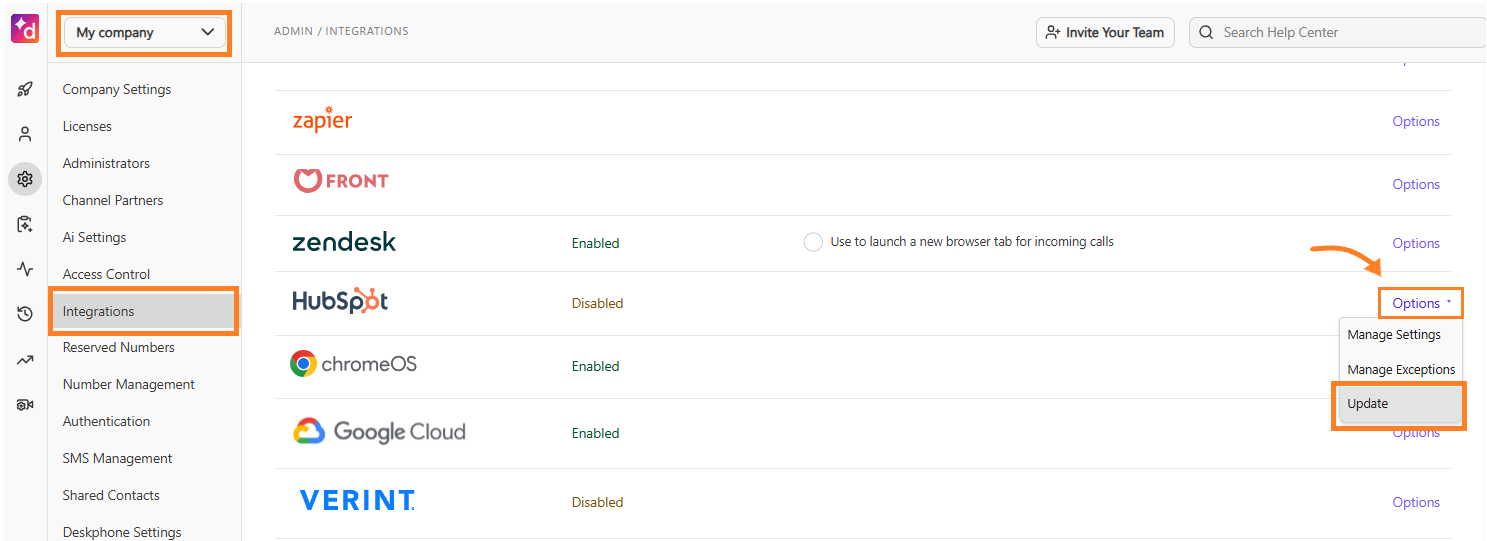Select Zendesk launch new browser tab radio
Viewport: 1487px width, 541px height.
click(813, 242)
